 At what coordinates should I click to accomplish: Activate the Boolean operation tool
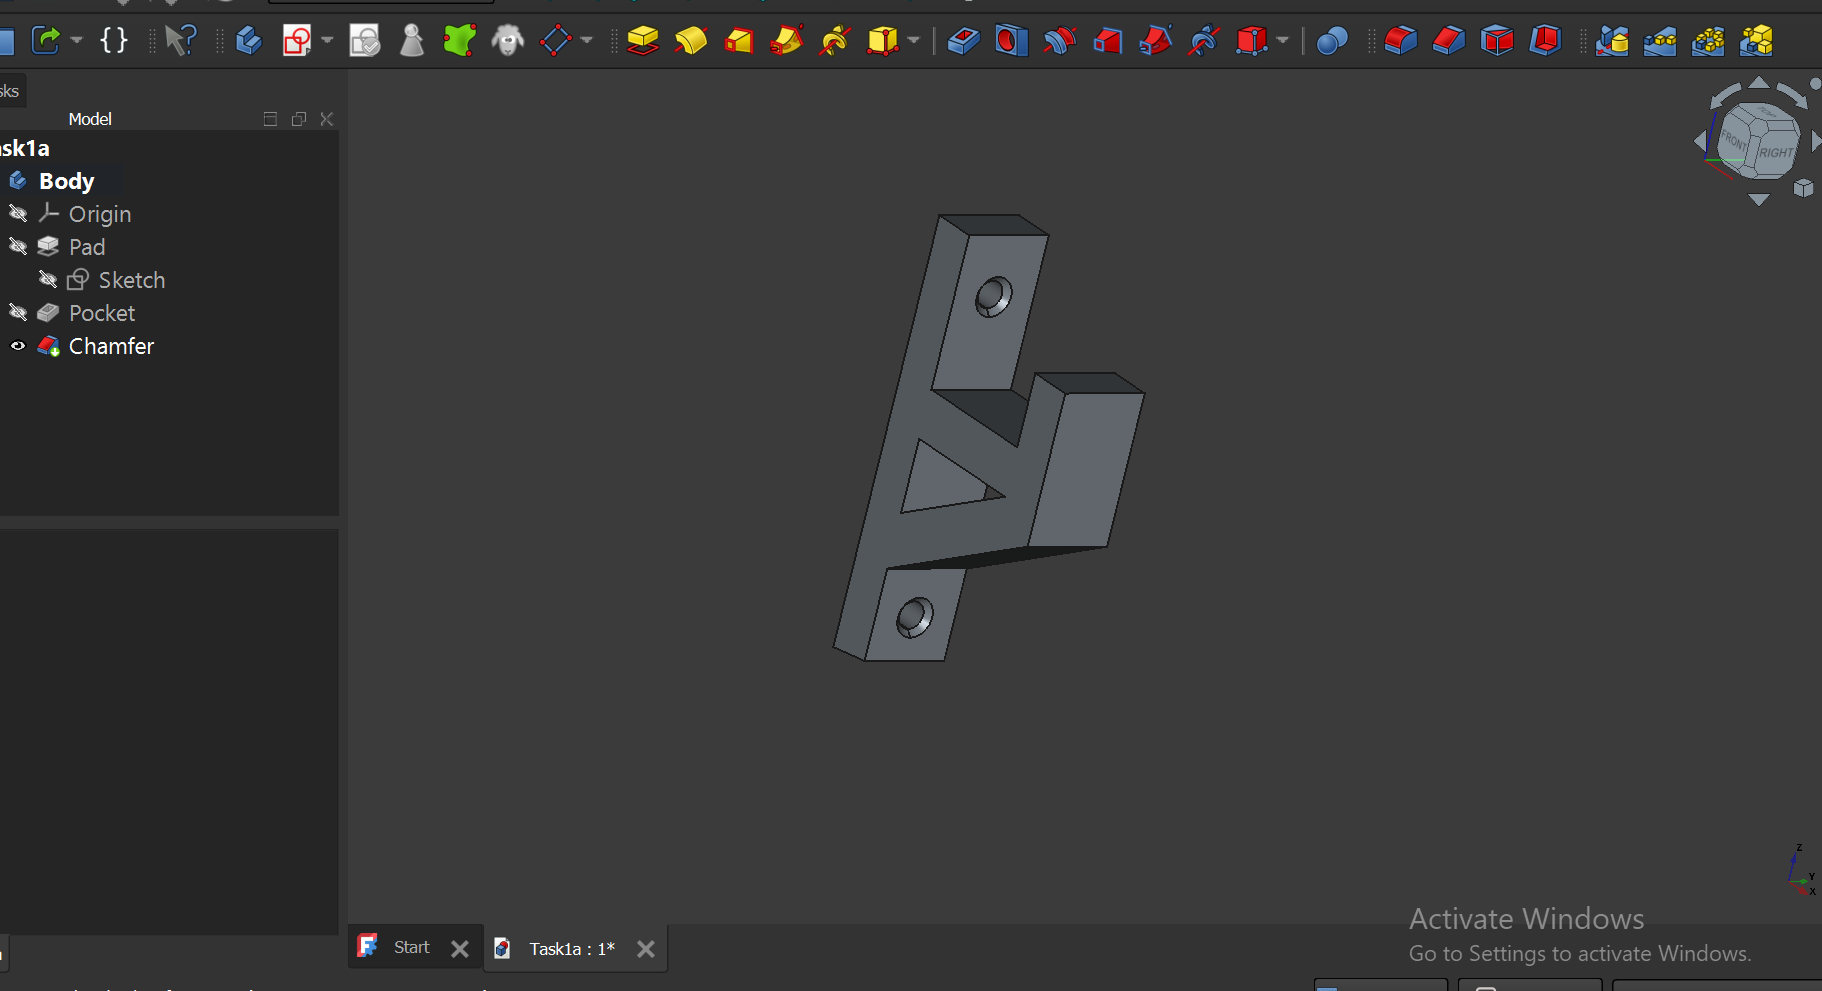point(1332,41)
